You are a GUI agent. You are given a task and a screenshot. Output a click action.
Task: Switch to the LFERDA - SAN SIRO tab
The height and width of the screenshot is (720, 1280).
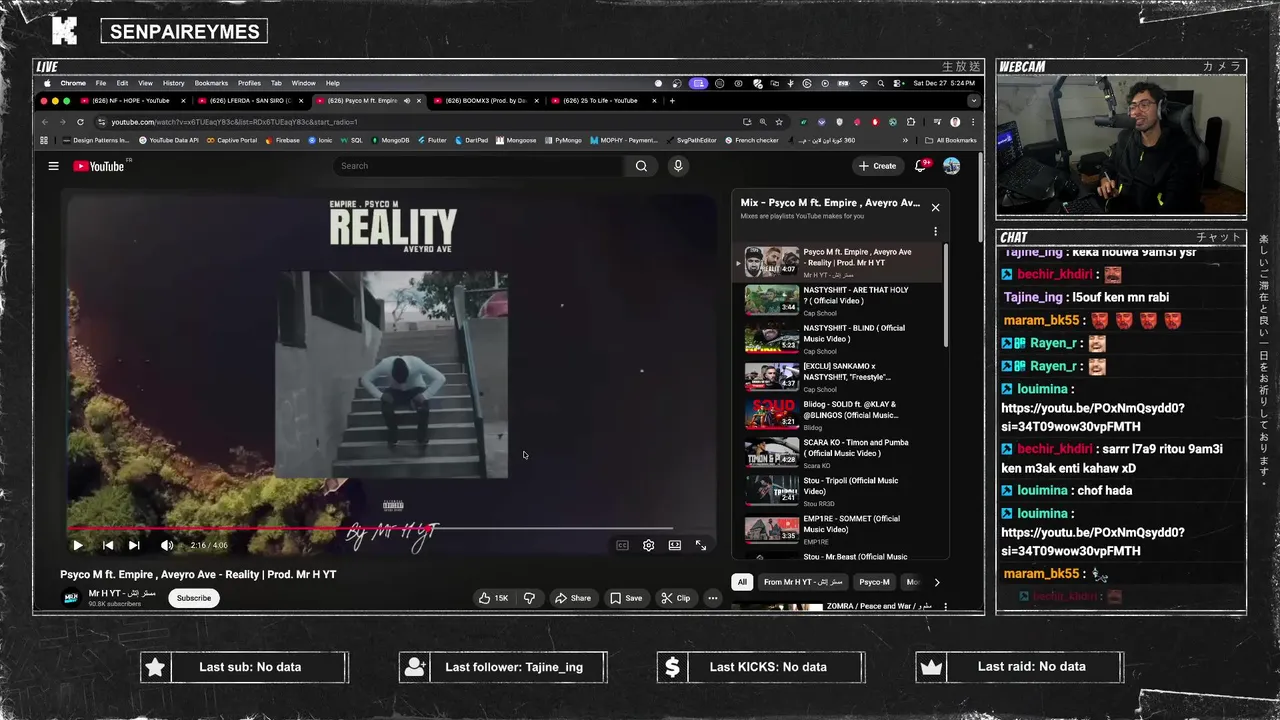pos(250,101)
